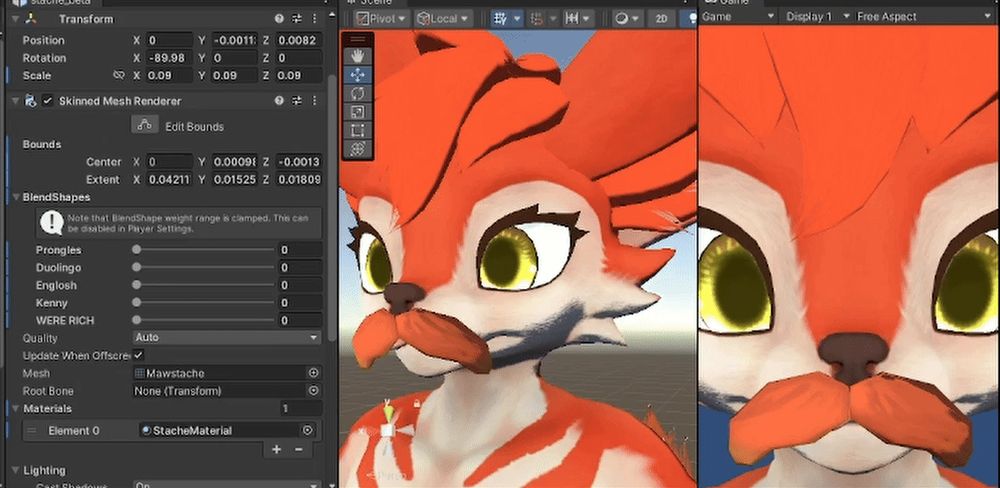This screenshot has height=488, width=1000.
Task: Open Skinned Mesh Renderer more options menu
Action: pos(314,101)
